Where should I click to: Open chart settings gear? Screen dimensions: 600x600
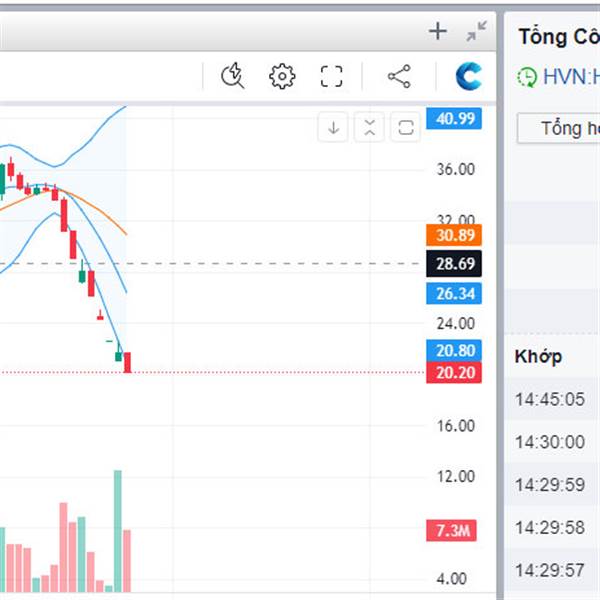point(282,76)
